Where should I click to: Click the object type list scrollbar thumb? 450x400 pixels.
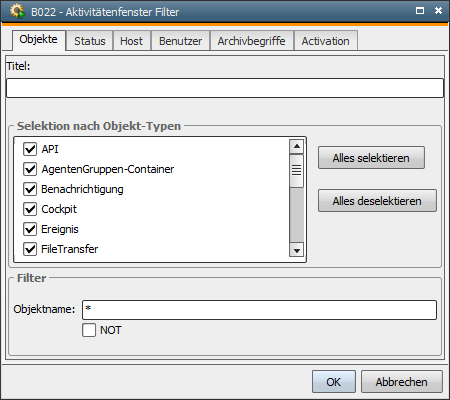[297, 171]
